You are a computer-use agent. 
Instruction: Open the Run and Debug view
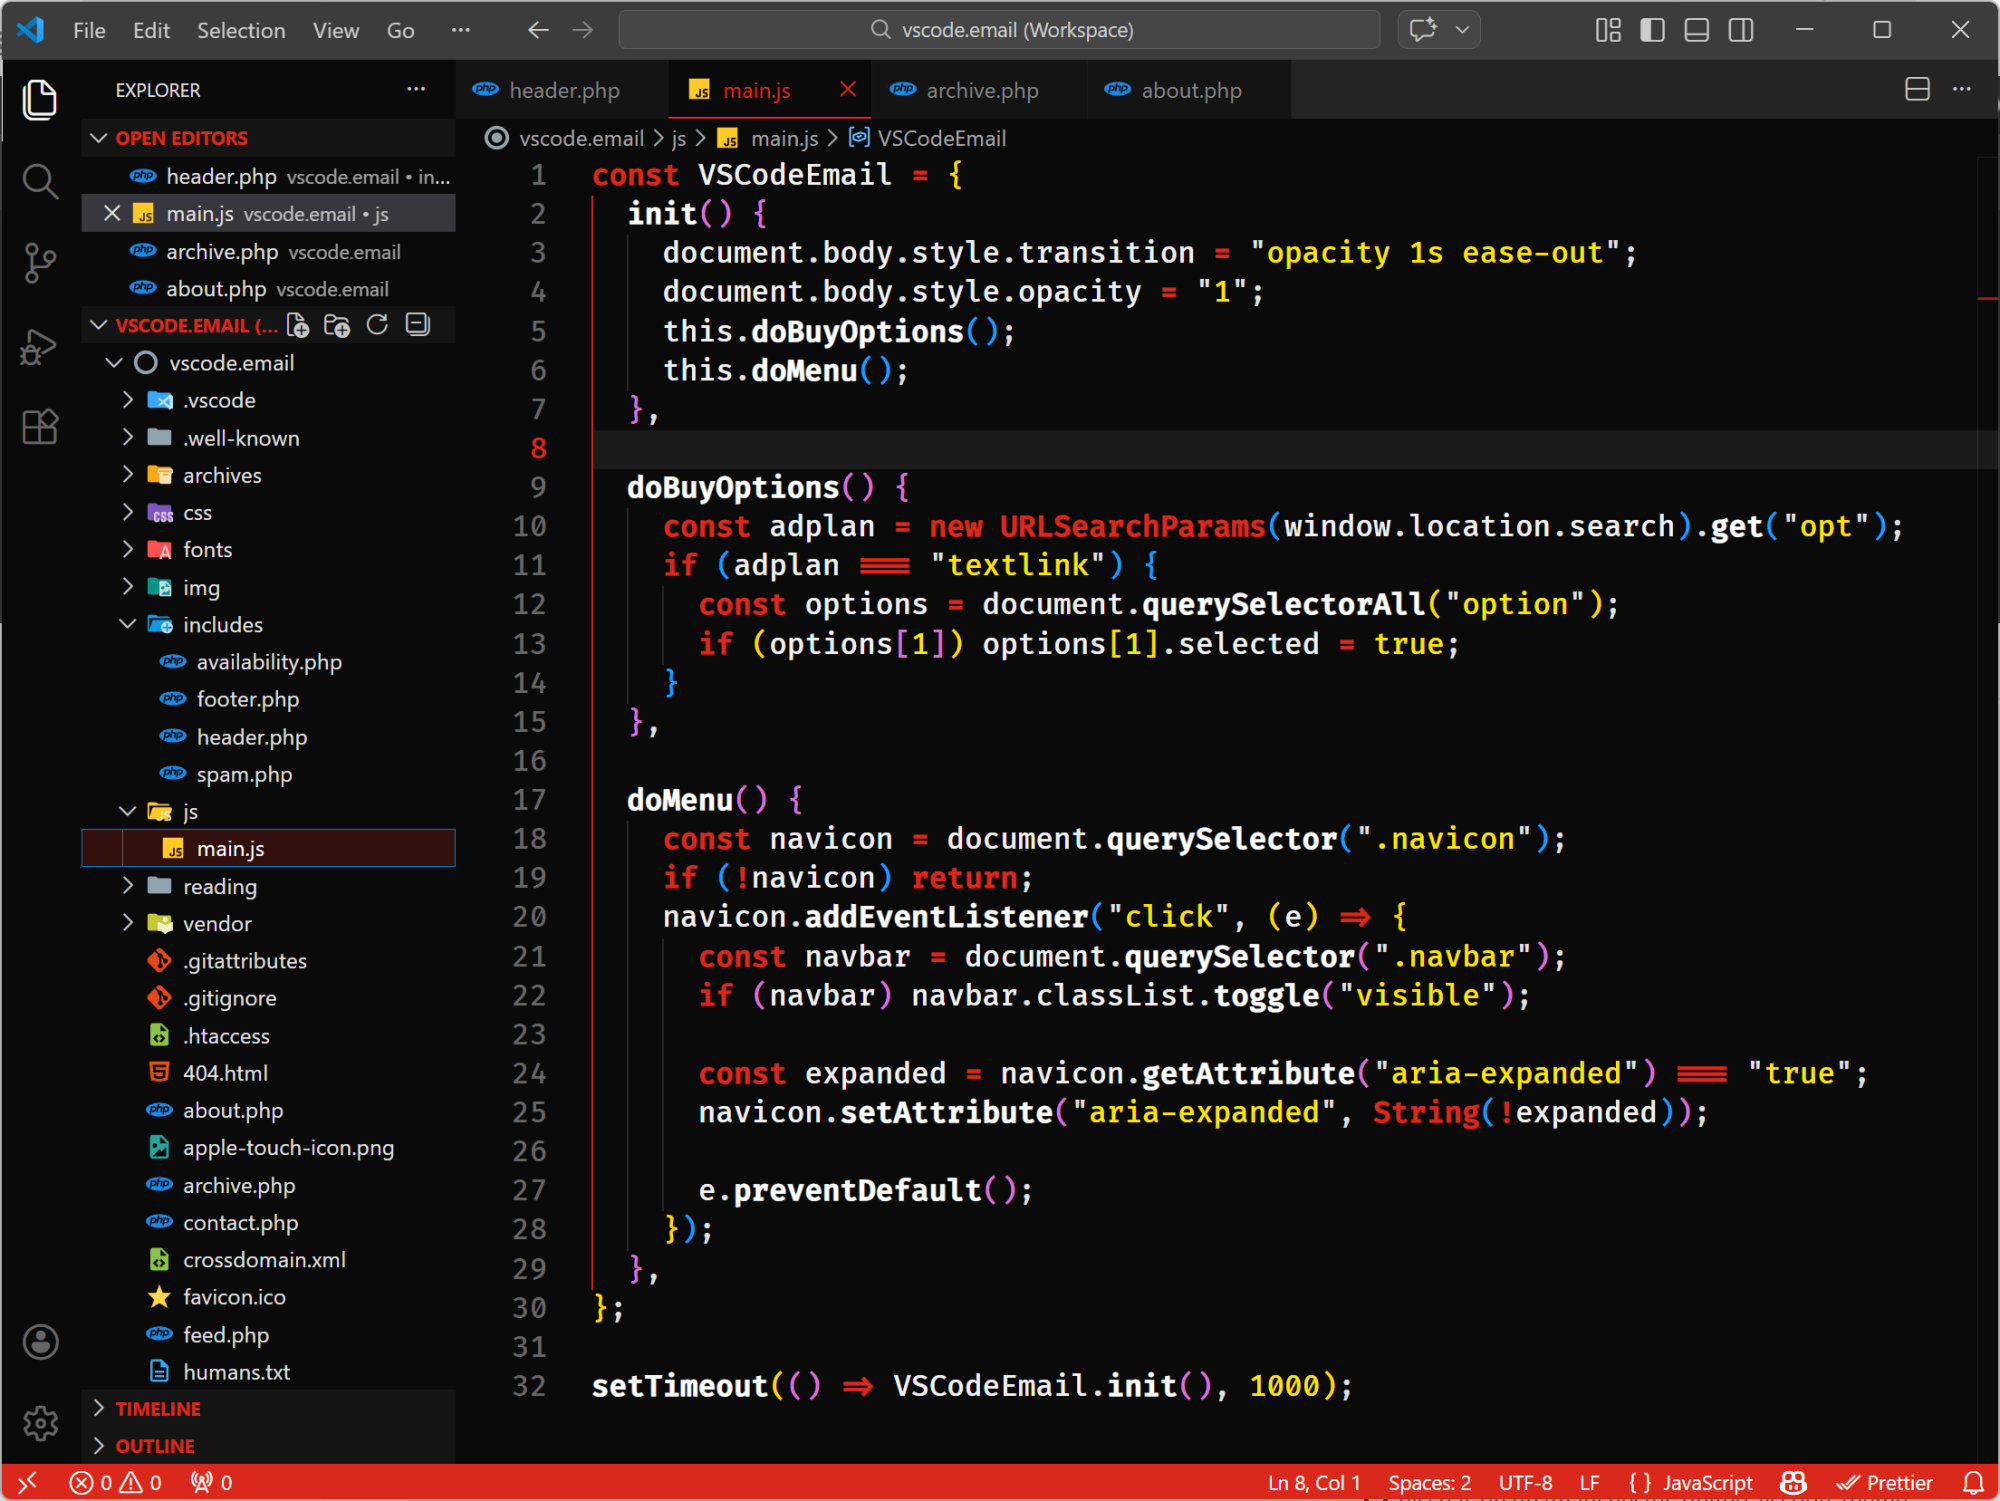pyautogui.click(x=39, y=346)
